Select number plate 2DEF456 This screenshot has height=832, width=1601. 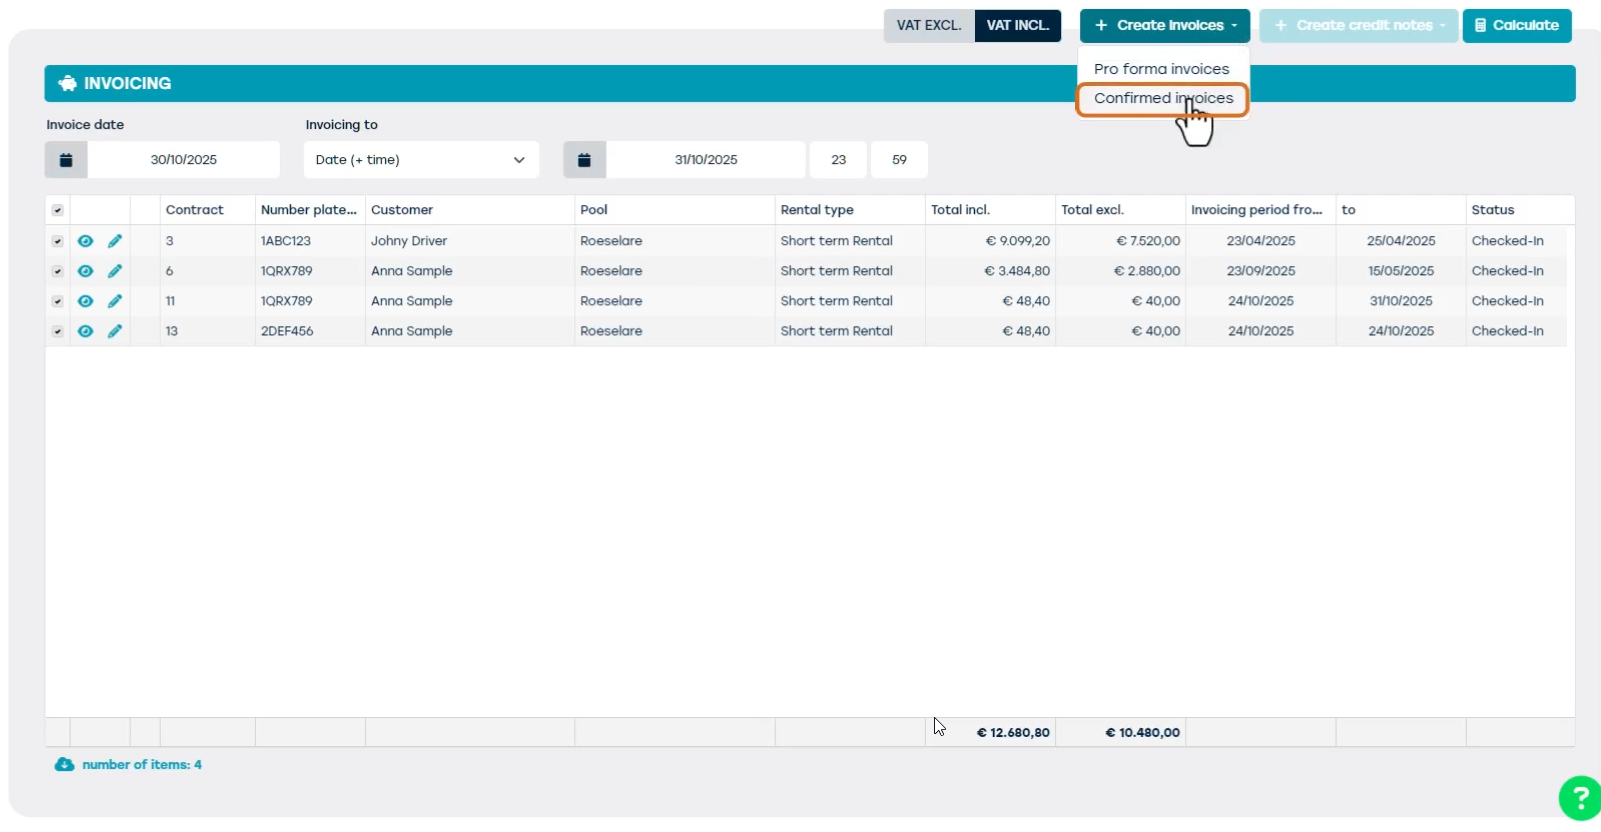287,331
